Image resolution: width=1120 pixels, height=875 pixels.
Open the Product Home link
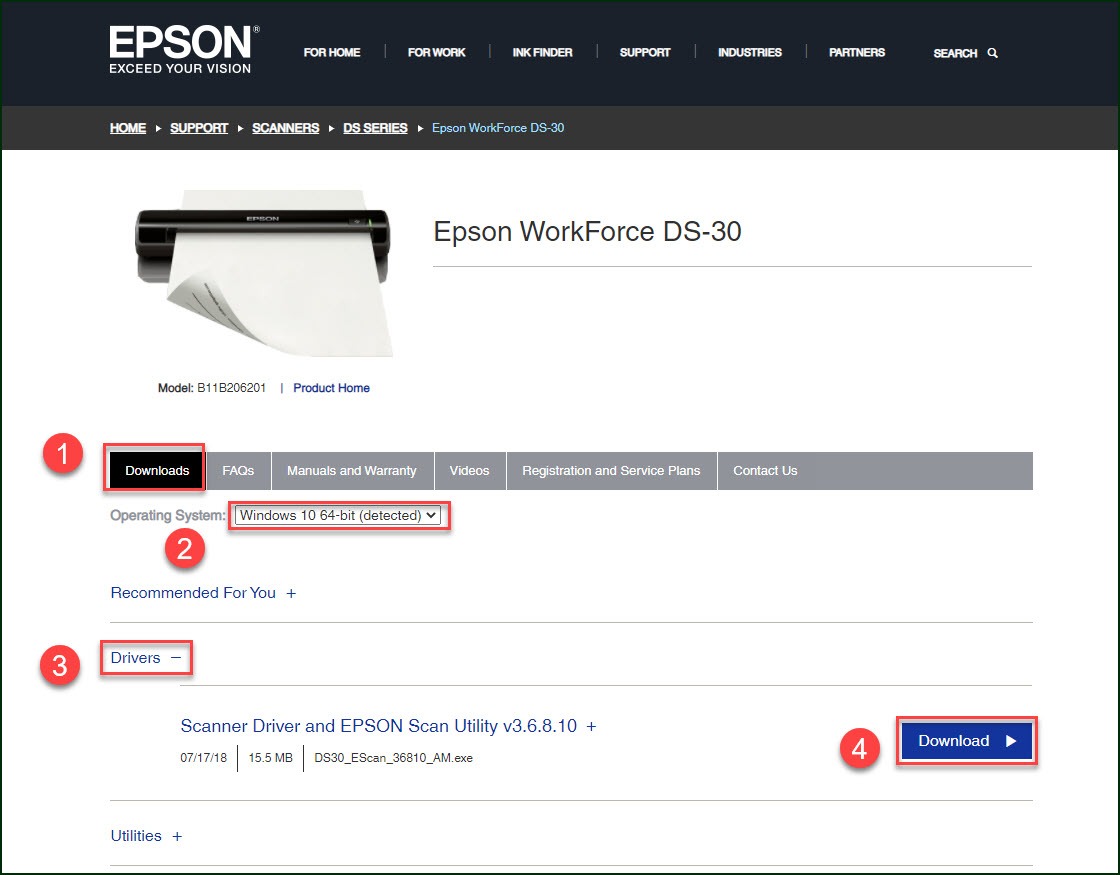coord(331,388)
